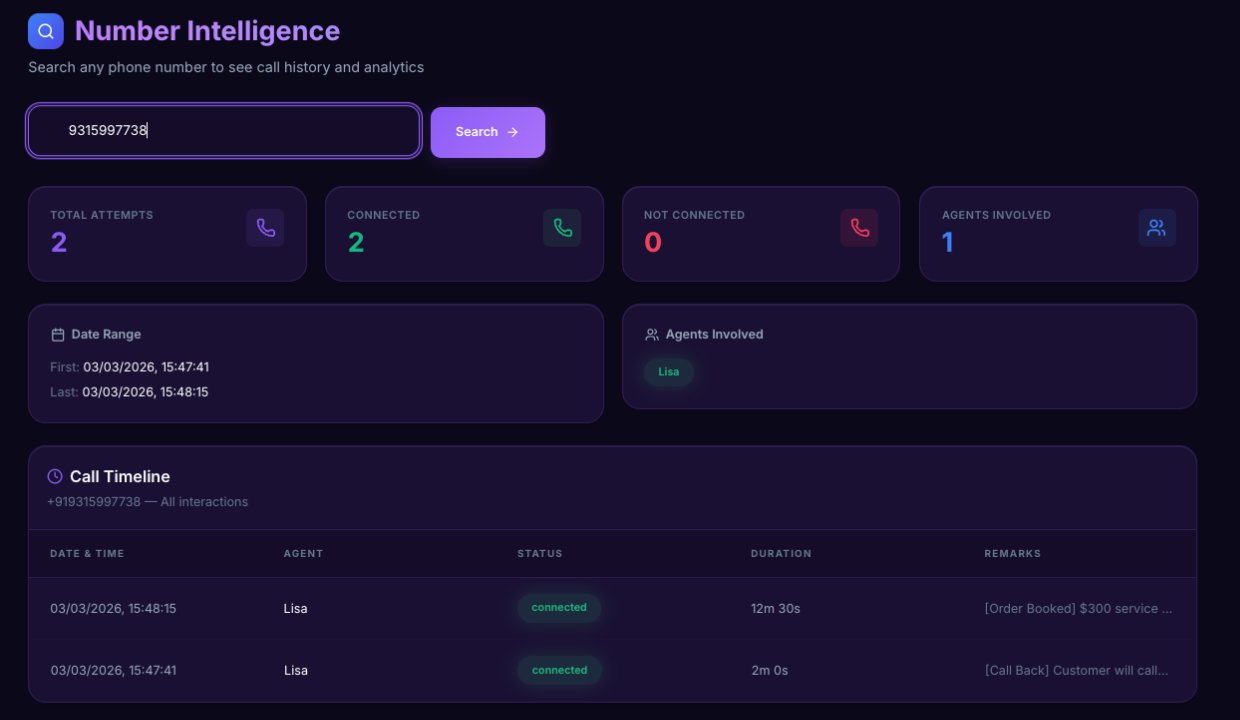Click the connected badge on the 15:47:41 call
This screenshot has height=720, width=1240.
pos(559,670)
